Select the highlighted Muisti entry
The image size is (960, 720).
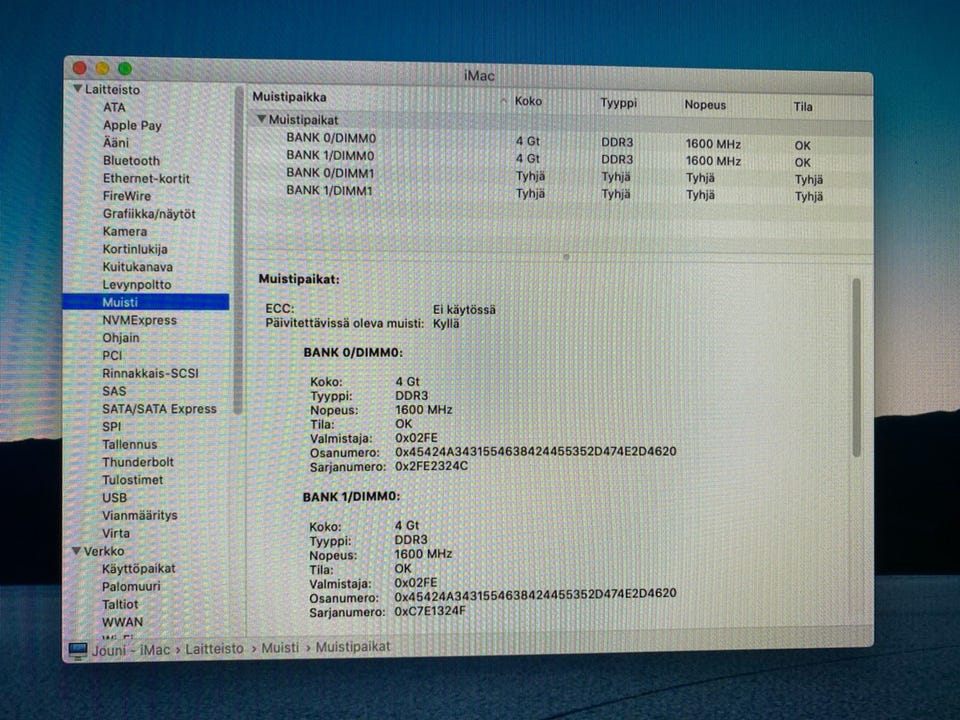(x=146, y=302)
